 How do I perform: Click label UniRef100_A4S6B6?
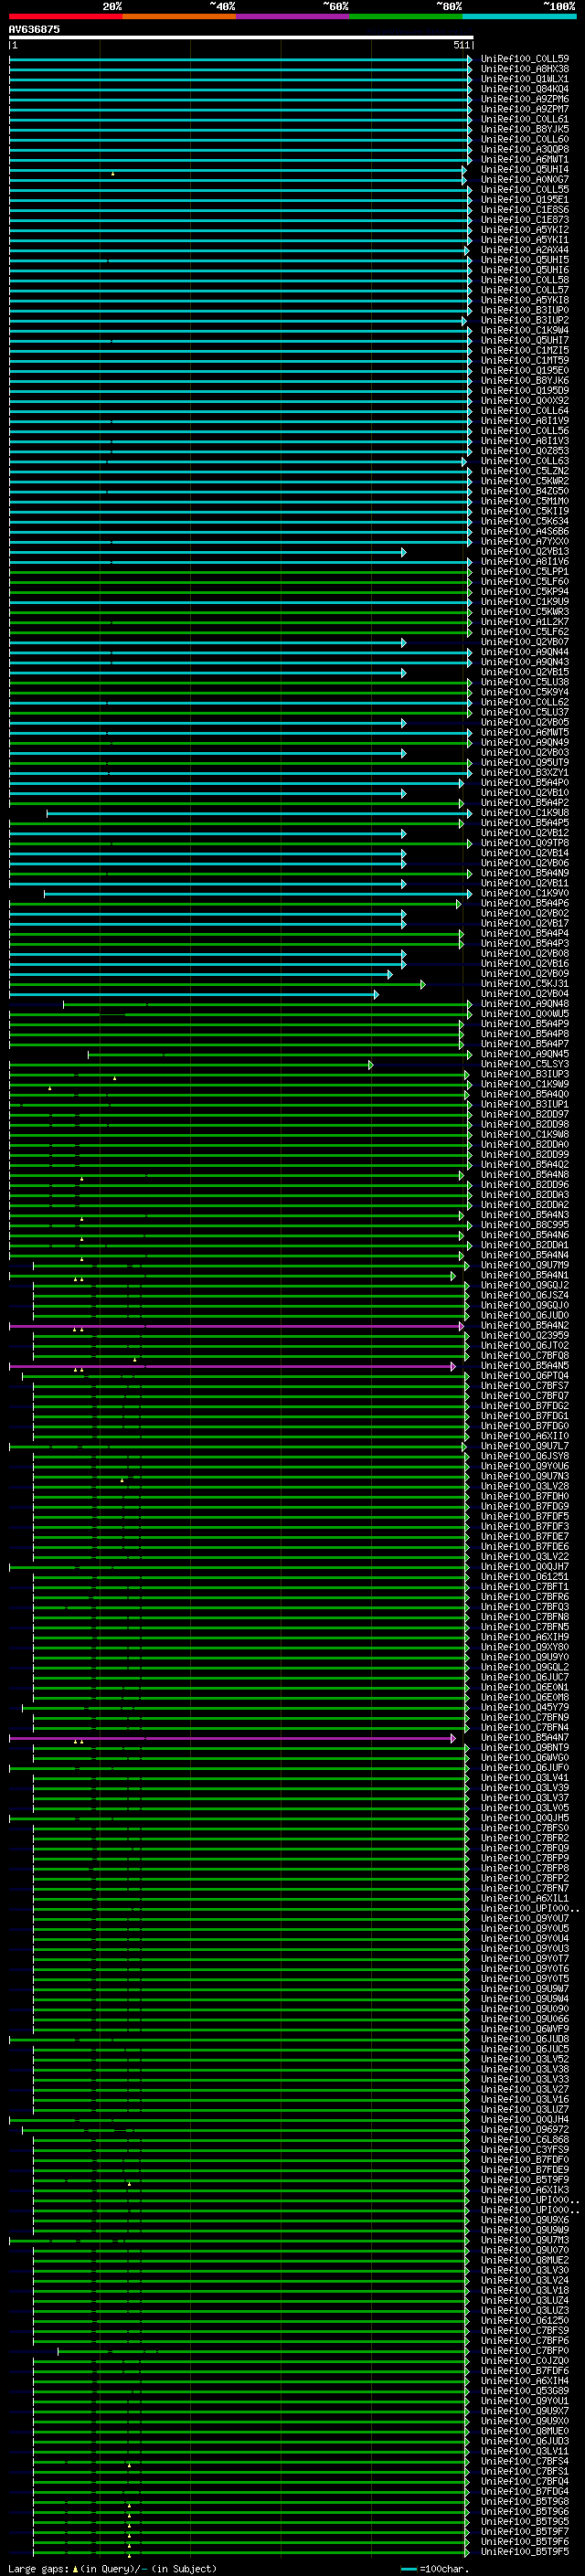[524, 532]
